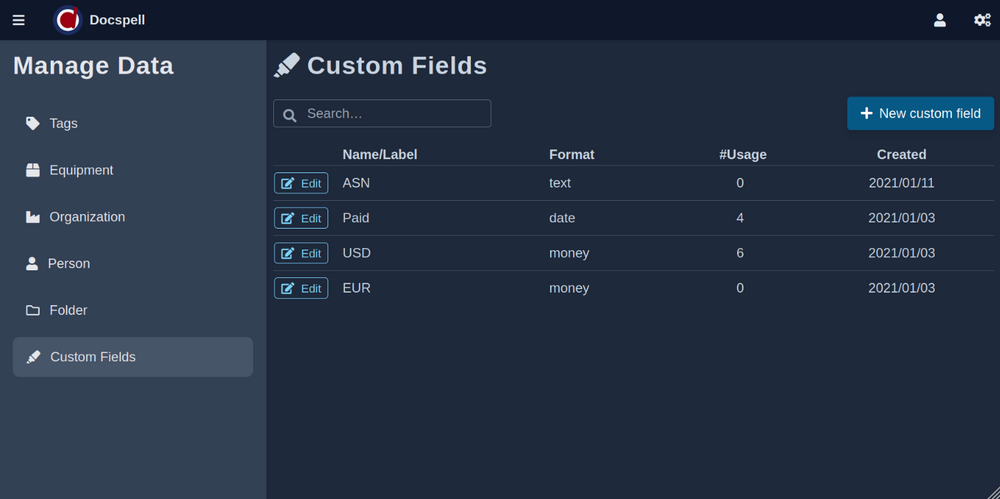The width and height of the screenshot is (1000, 499).
Task: Create a New custom field
Action: (920, 113)
